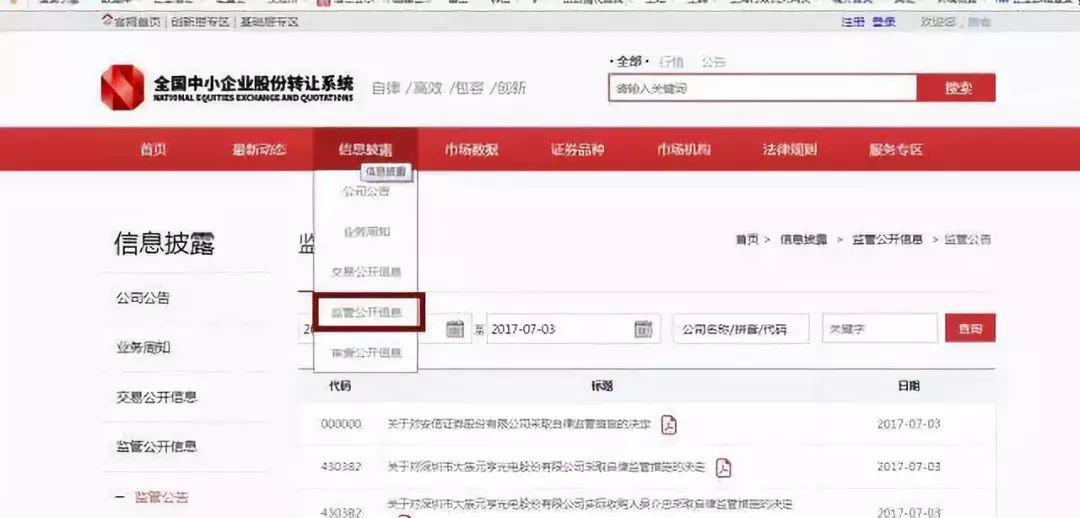This screenshot has width=1080, height=518.
Task: Click the 日期 column header
Action: coord(908,386)
